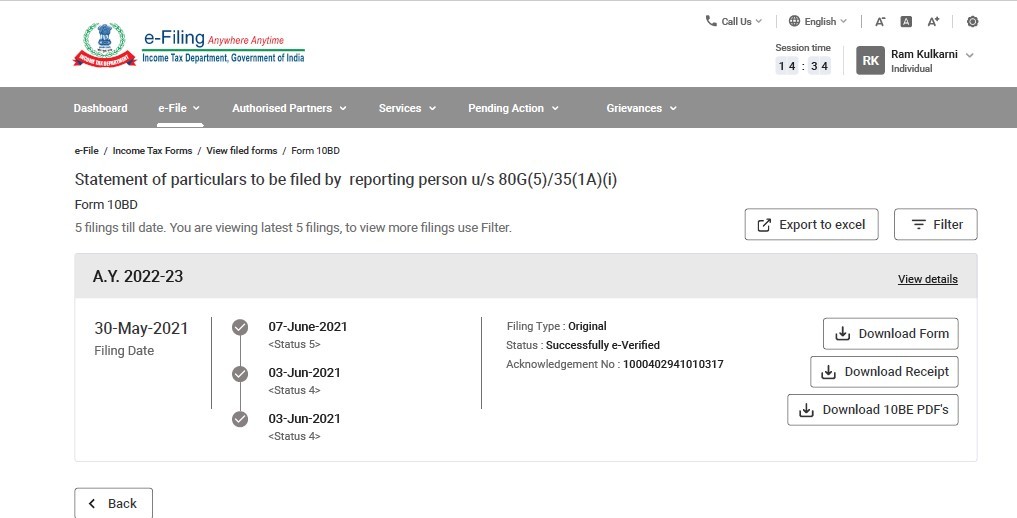
Task: Expand the Ram Kulkarni account chevron
Action: (969, 55)
